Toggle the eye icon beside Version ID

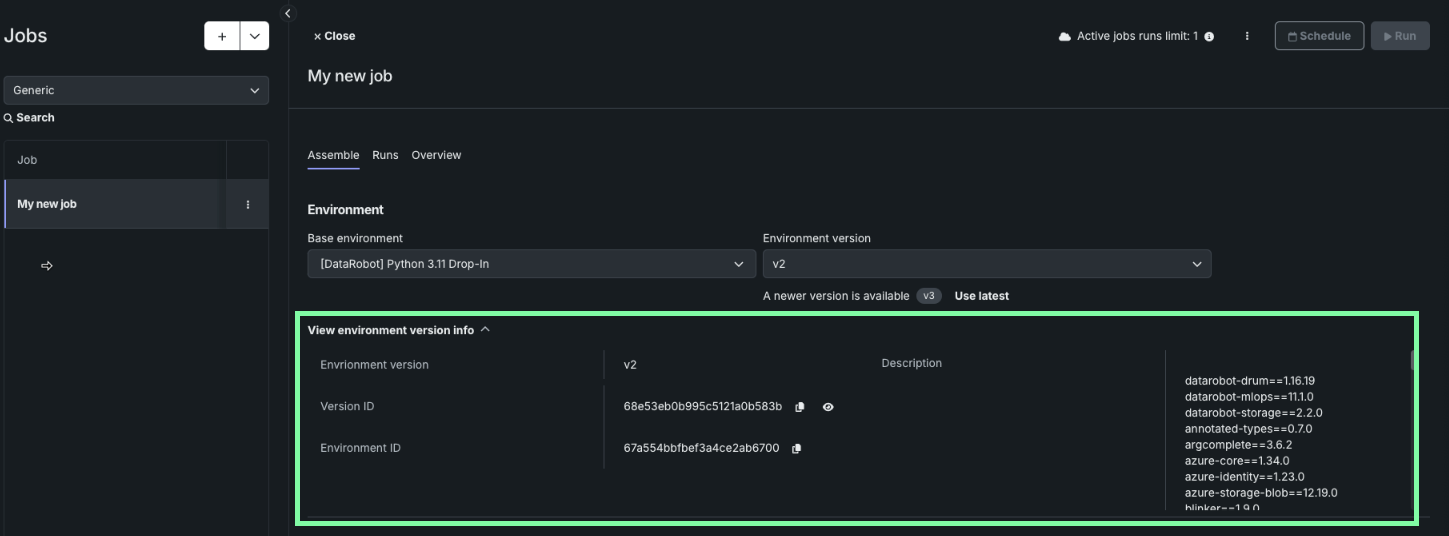828,407
